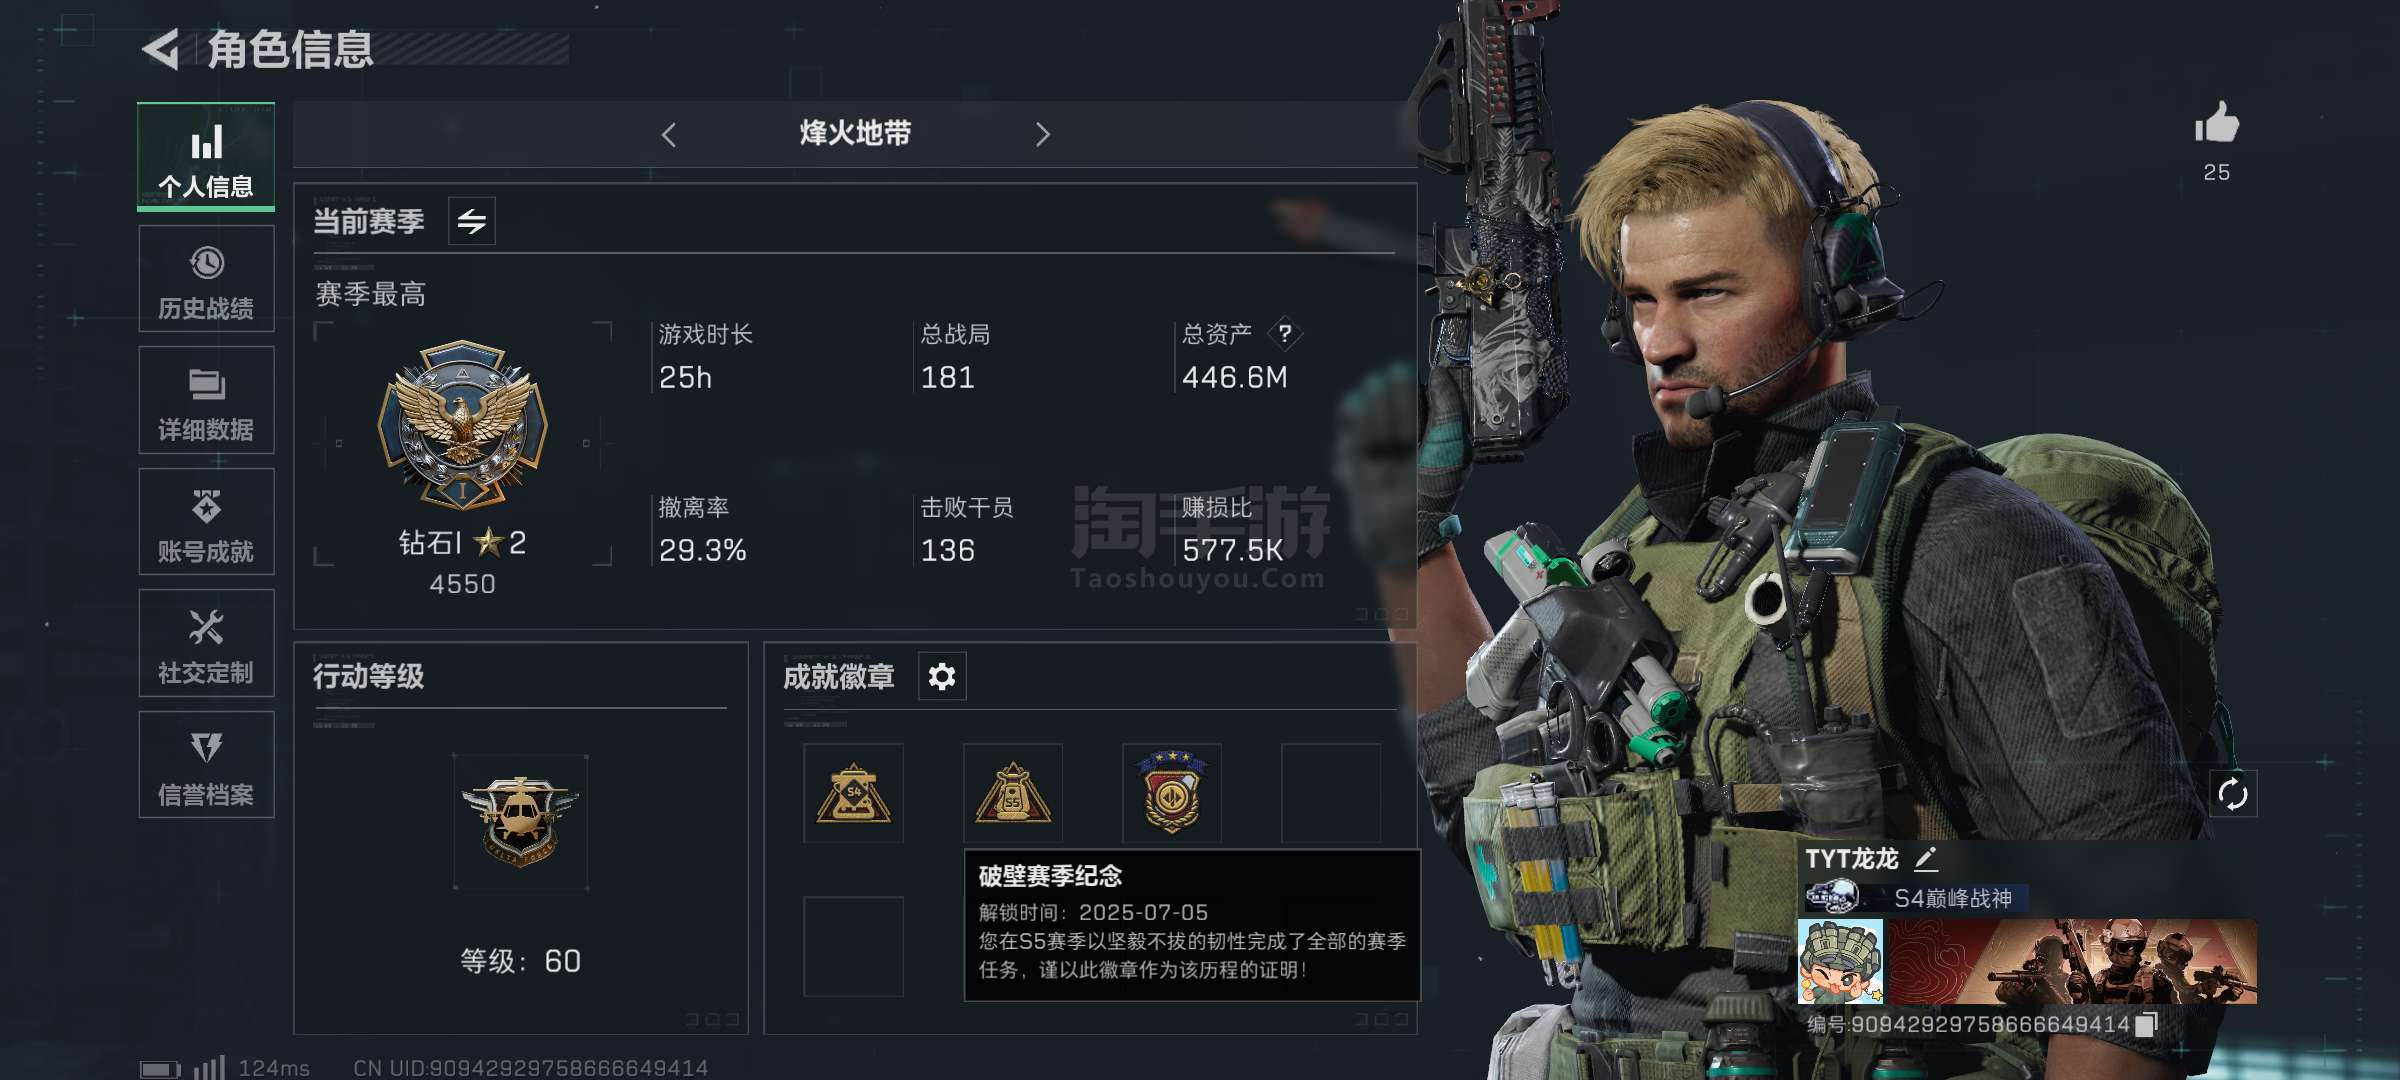Open the 账号成就 tab

point(206,522)
